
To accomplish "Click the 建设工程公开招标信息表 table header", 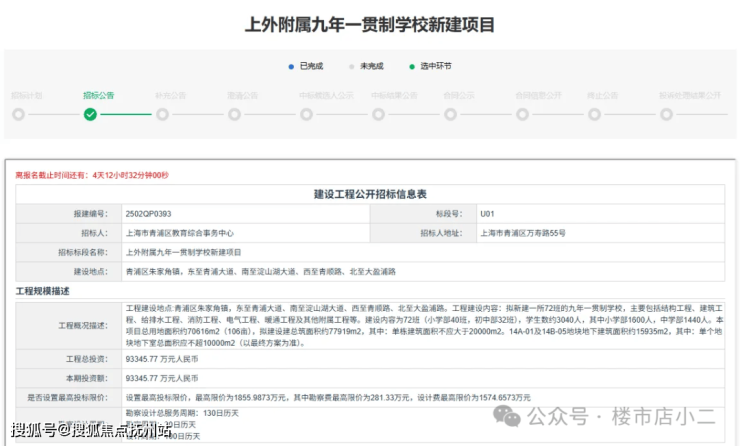I will (370, 194).
